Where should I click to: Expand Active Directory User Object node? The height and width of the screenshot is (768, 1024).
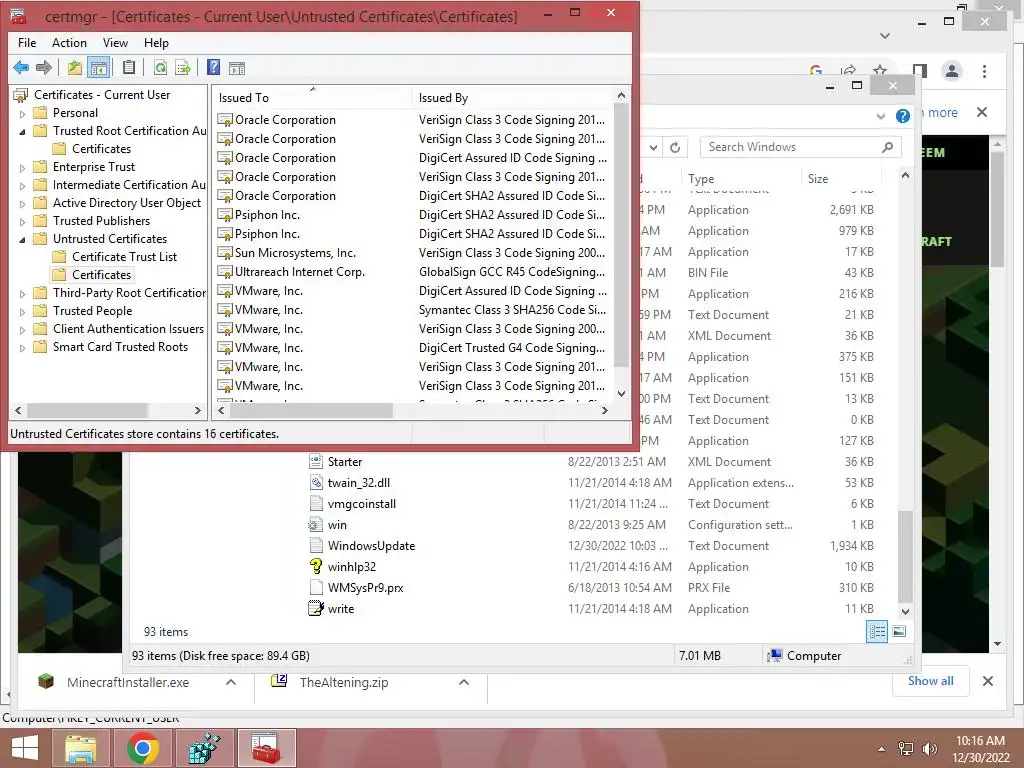[x=22, y=204]
